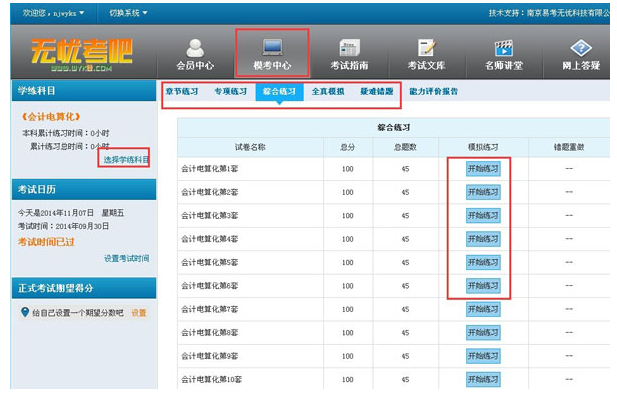Open 考试文库 exam library icon
Viewport: 617px width, 402px height.
tap(427, 47)
